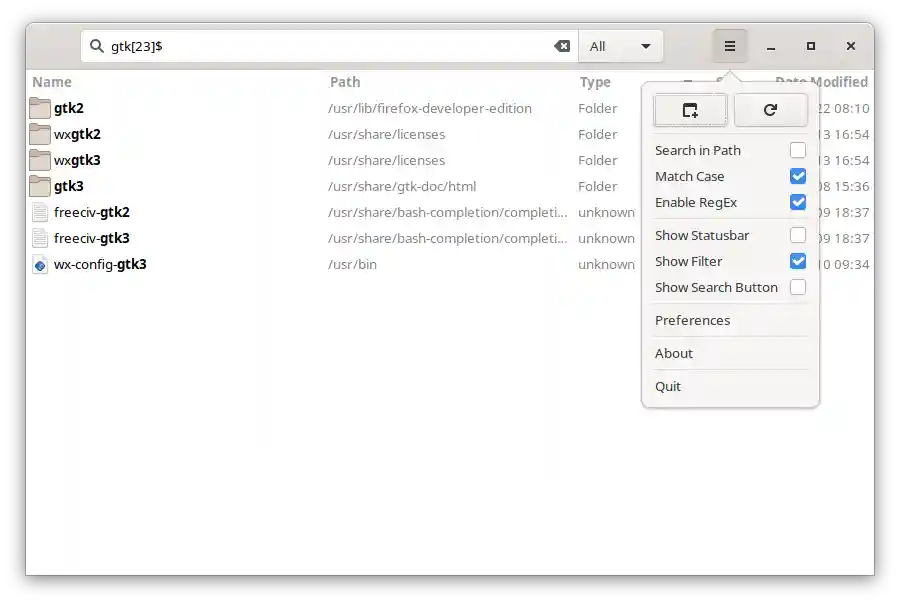Select the wxgtk2 result name
The height and width of the screenshot is (604, 900).
coord(77,134)
